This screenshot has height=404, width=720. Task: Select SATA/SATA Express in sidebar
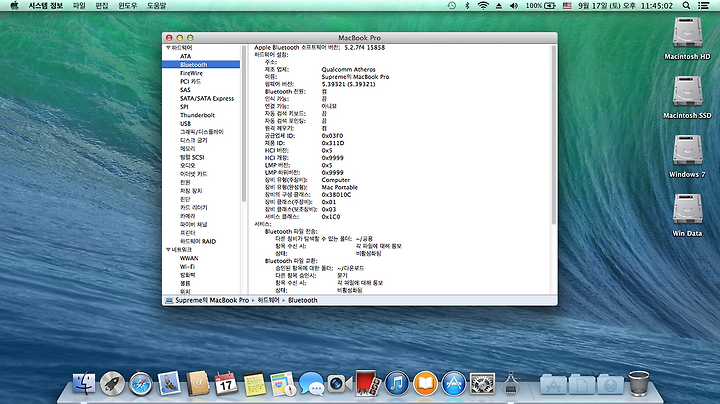coord(207,98)
